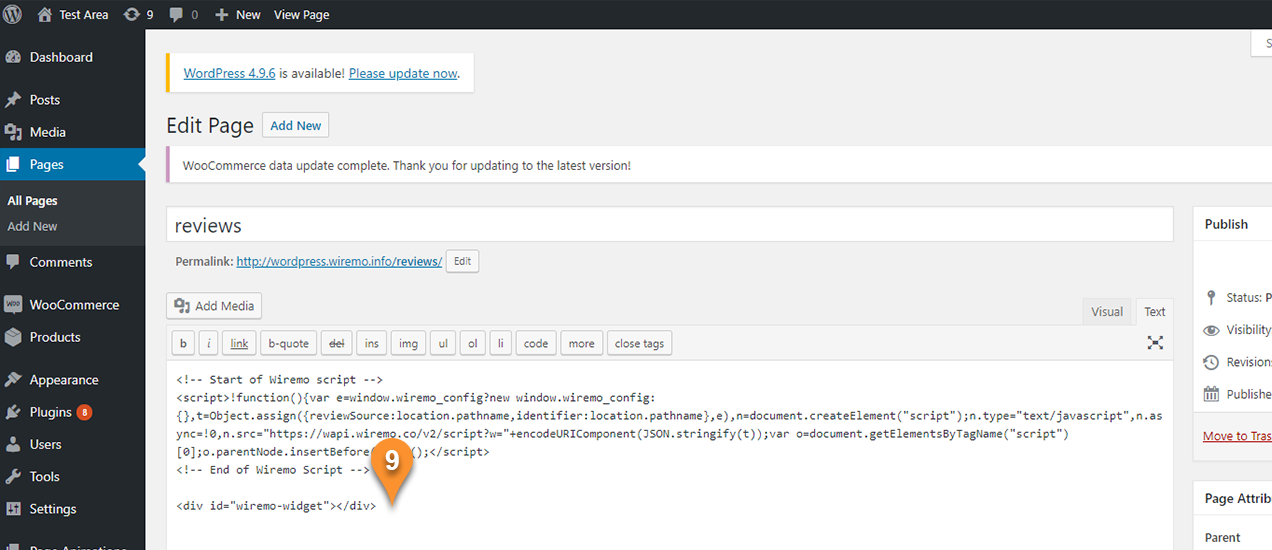Click the Pages sidebar icon

click(x=13, y=164)
